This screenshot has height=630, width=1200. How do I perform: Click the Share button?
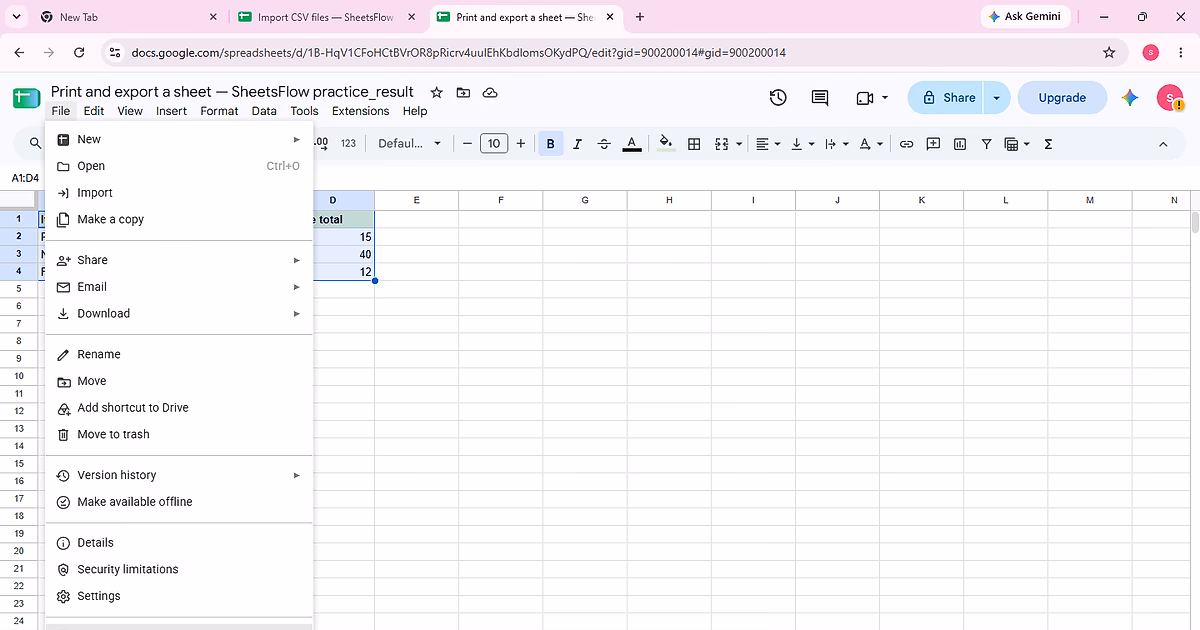pyautogui.click(x=946, y=97)
